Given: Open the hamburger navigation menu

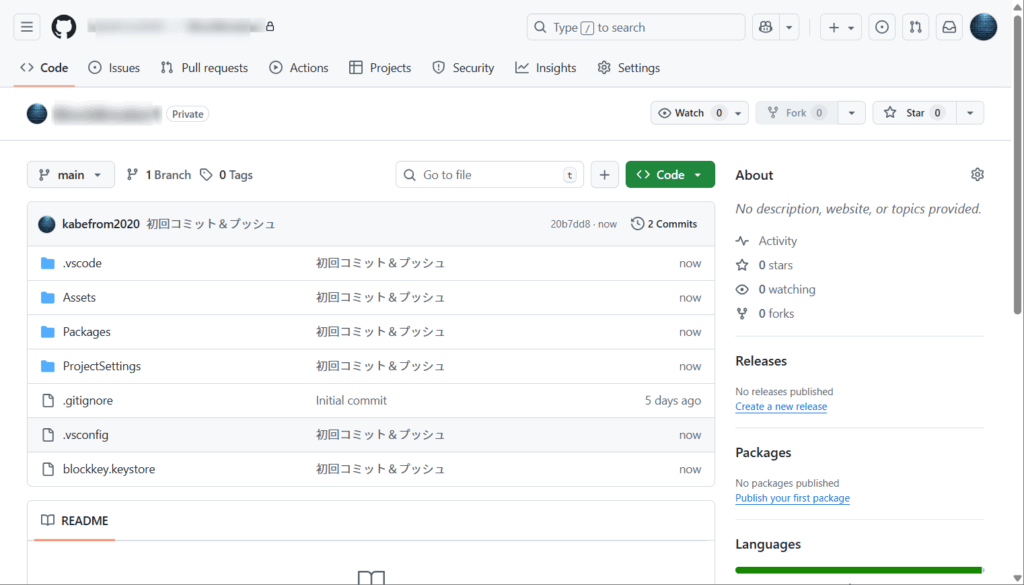Looking at the screenshot, I should pyautogui.click(x=27, y=27).
